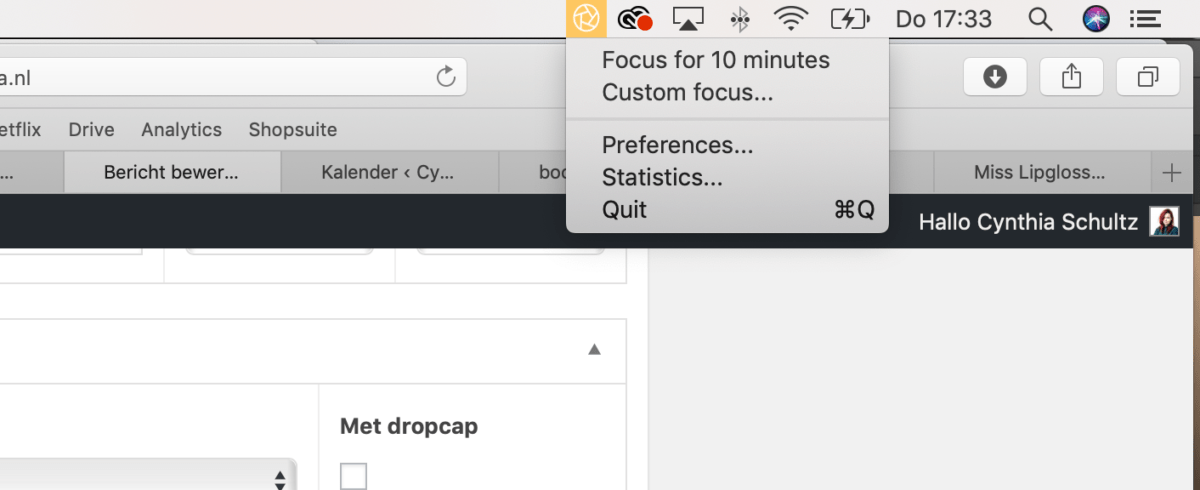Click the AirPlay display icon

tap(689, 18)
